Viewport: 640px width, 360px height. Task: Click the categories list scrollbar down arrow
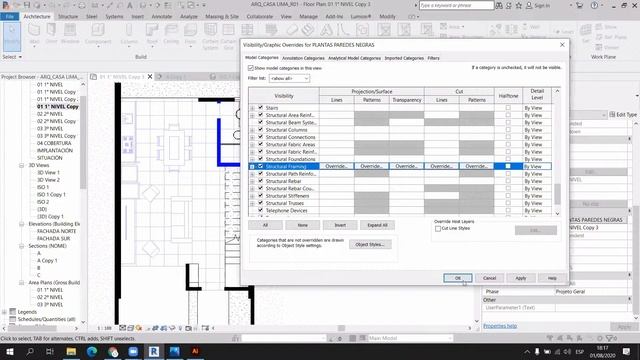pos(557,213)
